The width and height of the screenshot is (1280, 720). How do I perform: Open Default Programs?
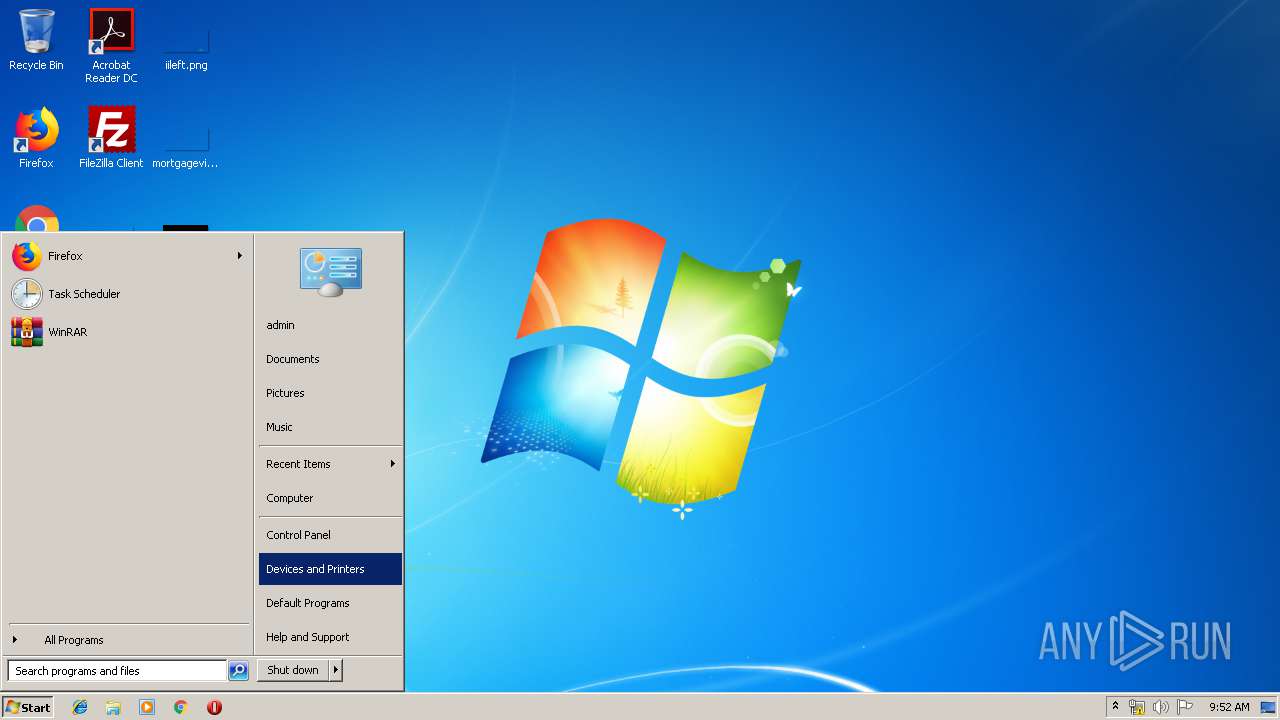click(x=330, y=603)
